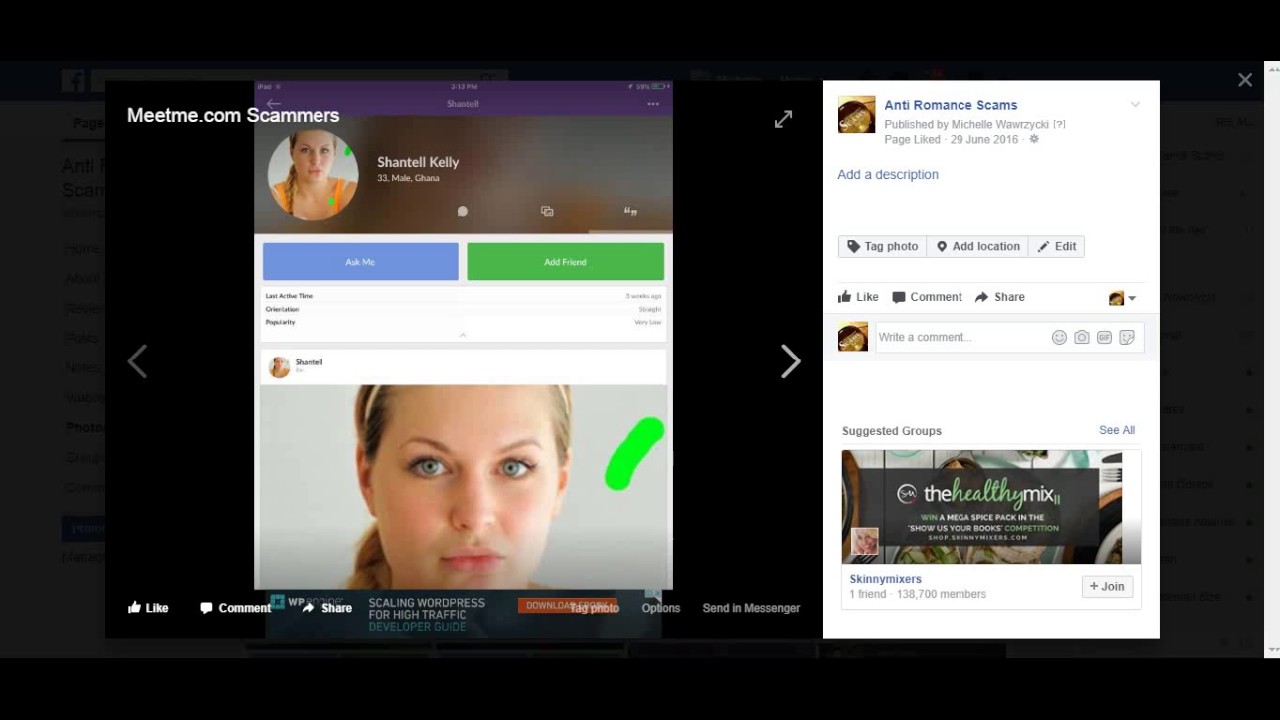
Task: Focus the Write a comment field
Action: coord(961,337)
